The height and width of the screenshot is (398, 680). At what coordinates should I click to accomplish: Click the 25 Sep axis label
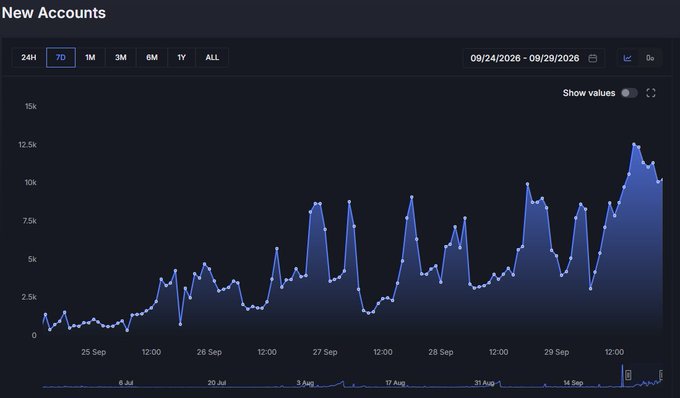93,352
